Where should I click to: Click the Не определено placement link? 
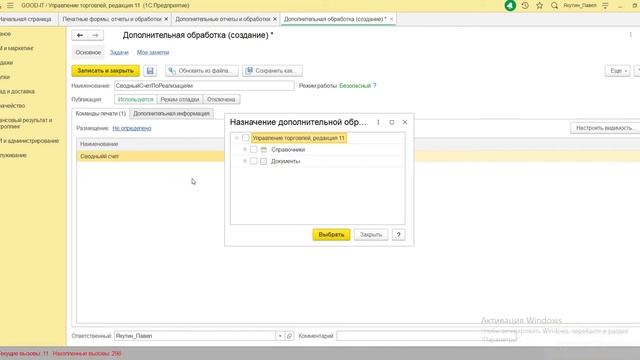click(x=132, y=128)
